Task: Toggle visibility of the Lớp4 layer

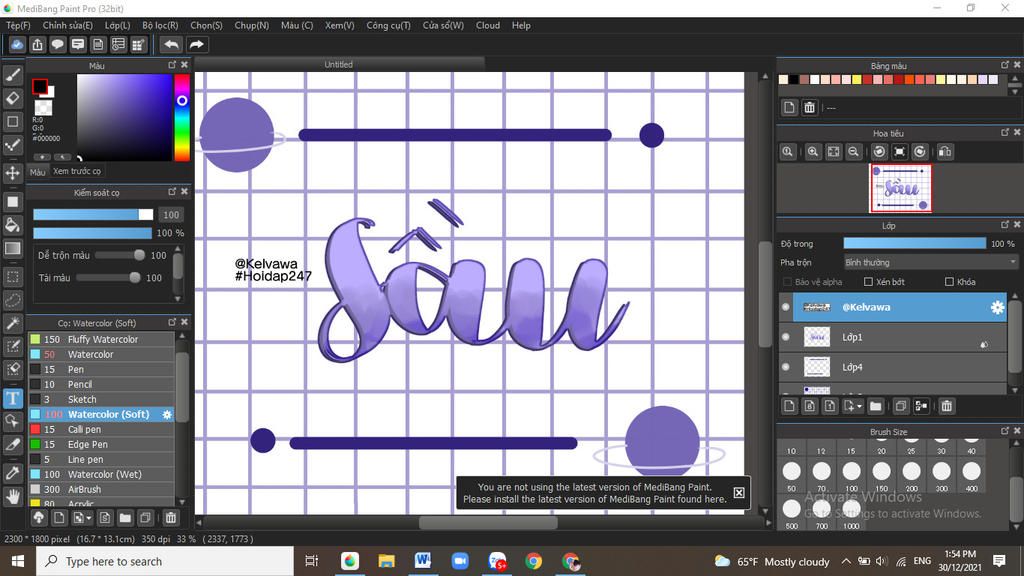Action: pyautogui.click(x=786, y=367)
